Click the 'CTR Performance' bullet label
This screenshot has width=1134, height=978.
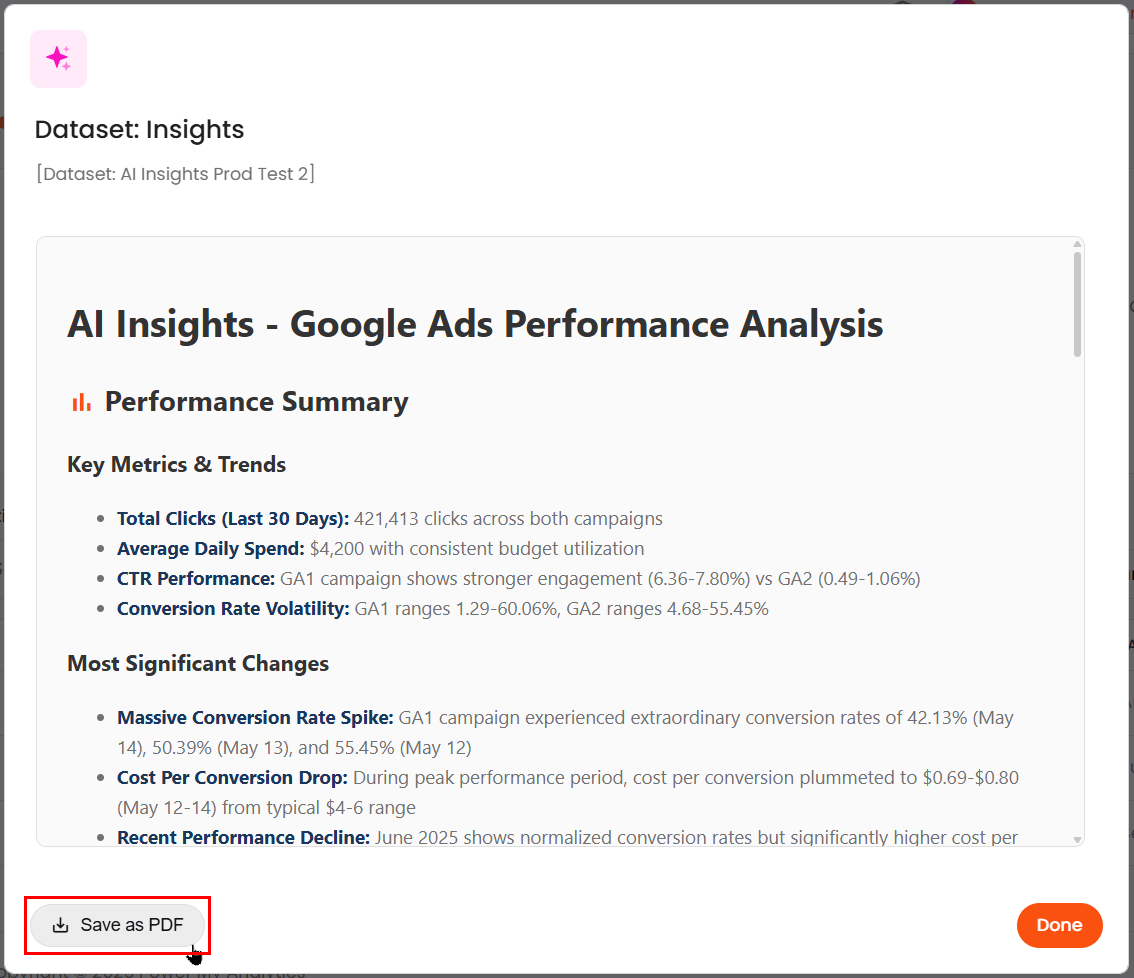click(x=195, y=578)
